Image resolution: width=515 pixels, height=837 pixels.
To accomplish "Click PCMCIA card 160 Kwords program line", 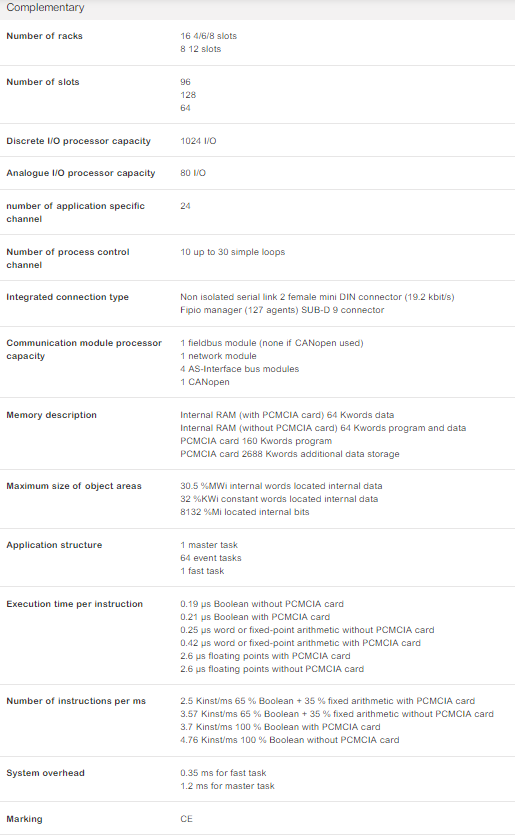I will click(x=256, y=441).
